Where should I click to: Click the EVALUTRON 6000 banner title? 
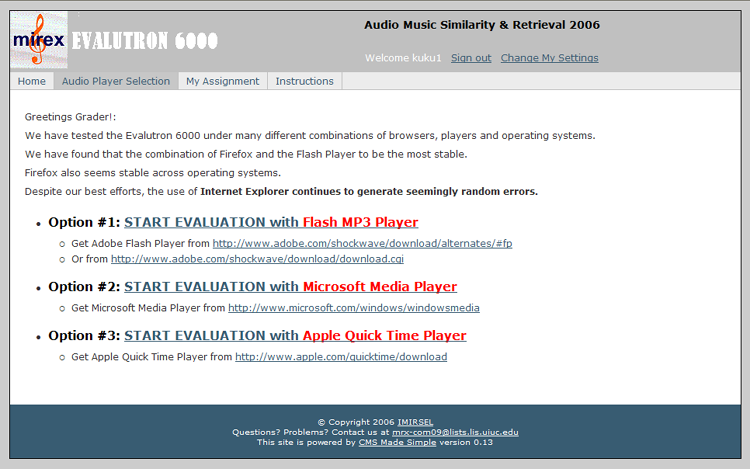tap(145, 41)
